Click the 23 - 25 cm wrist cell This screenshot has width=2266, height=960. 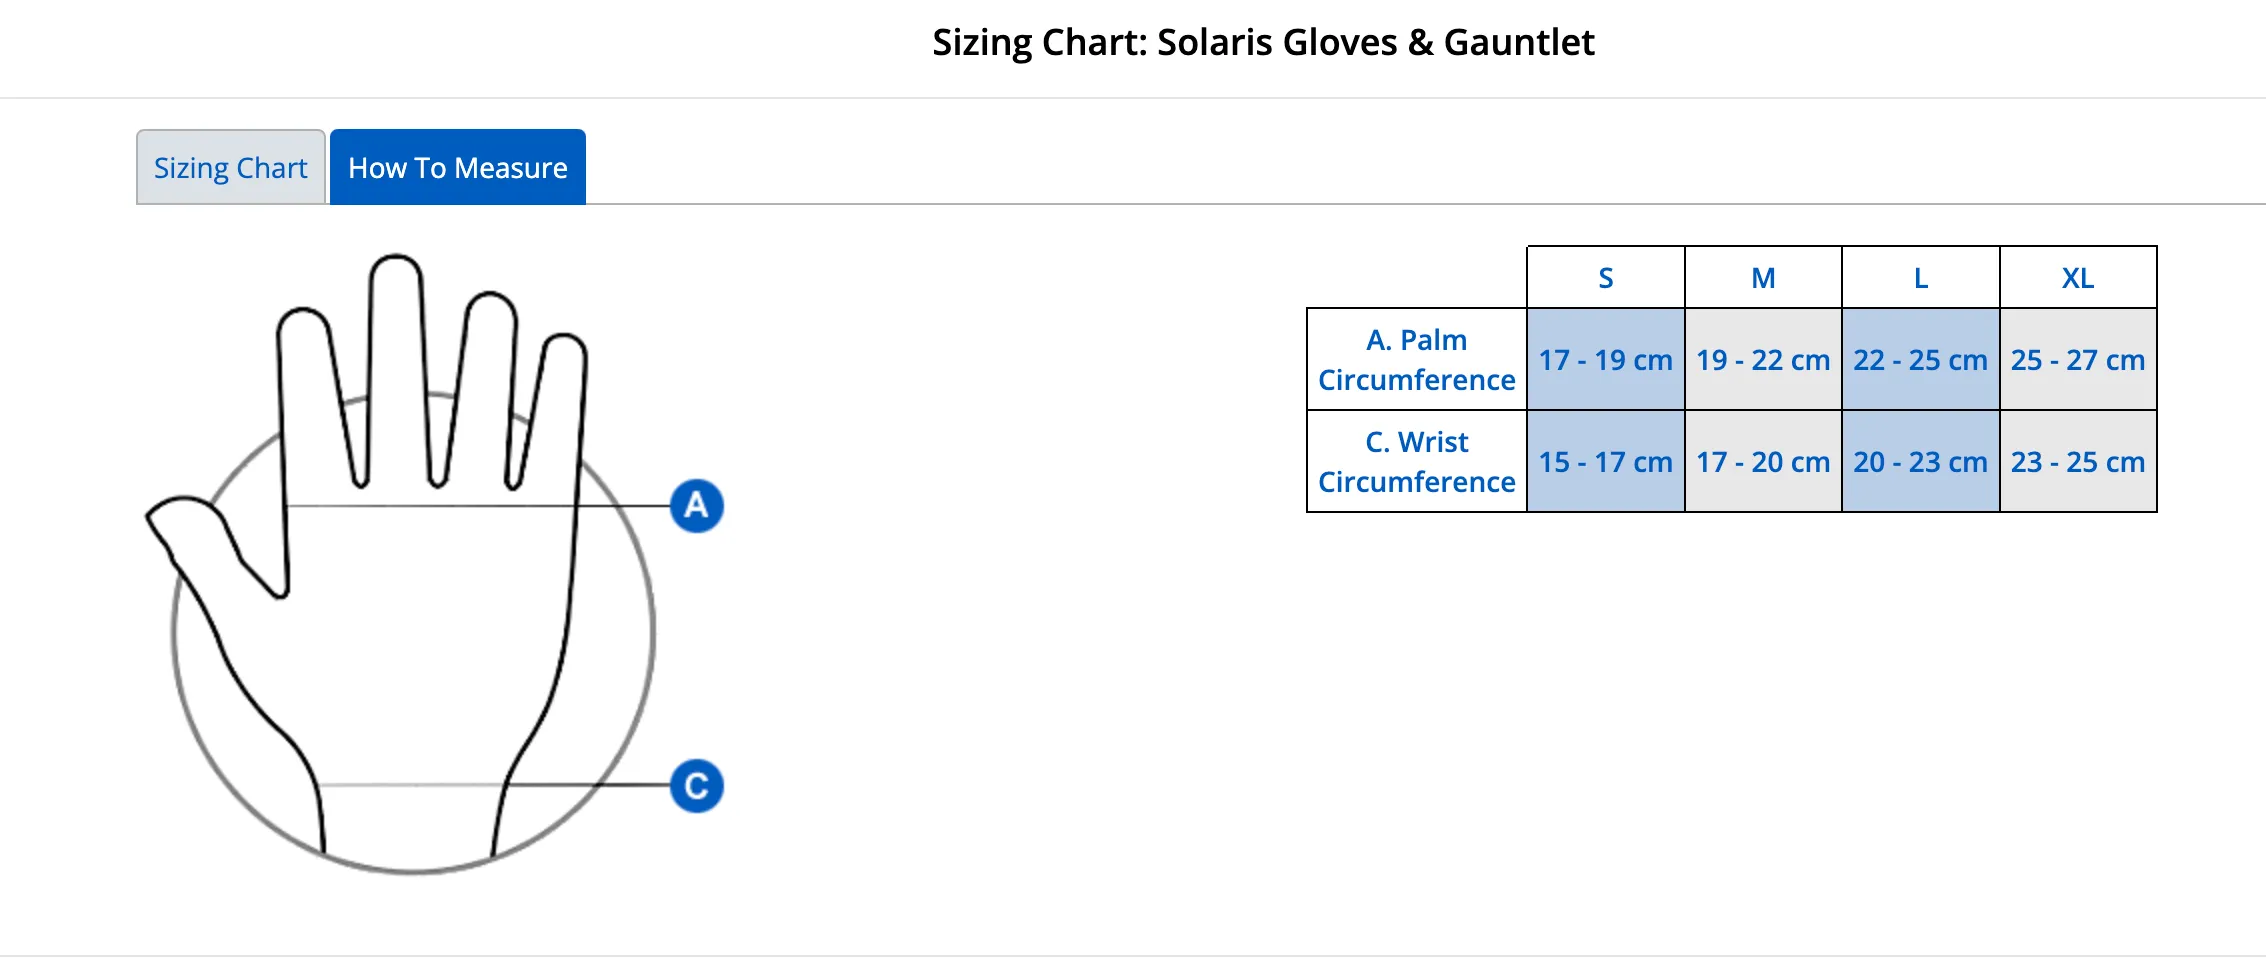pyautogui.click(x=2078, y=461)
